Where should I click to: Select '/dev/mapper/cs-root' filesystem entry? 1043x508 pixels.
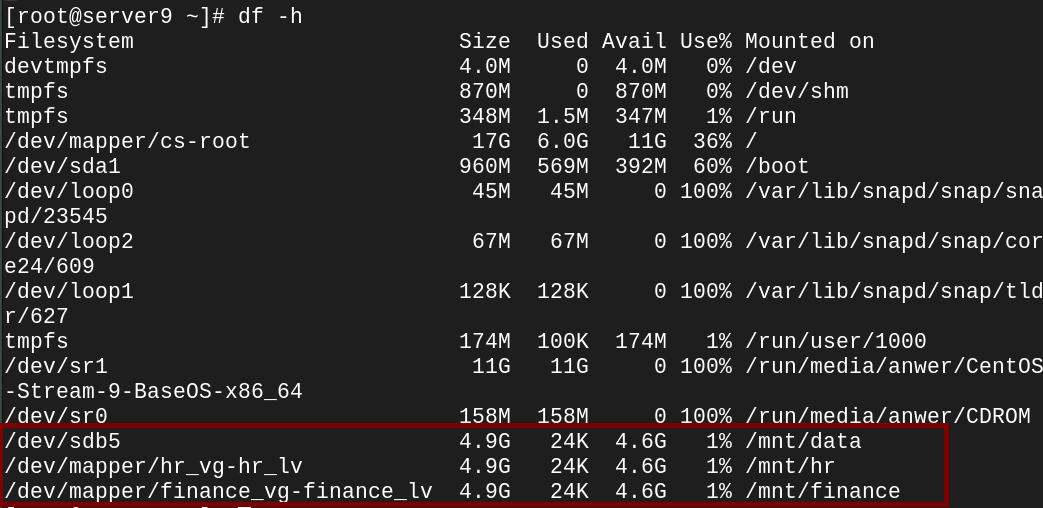tap(127, 141)
